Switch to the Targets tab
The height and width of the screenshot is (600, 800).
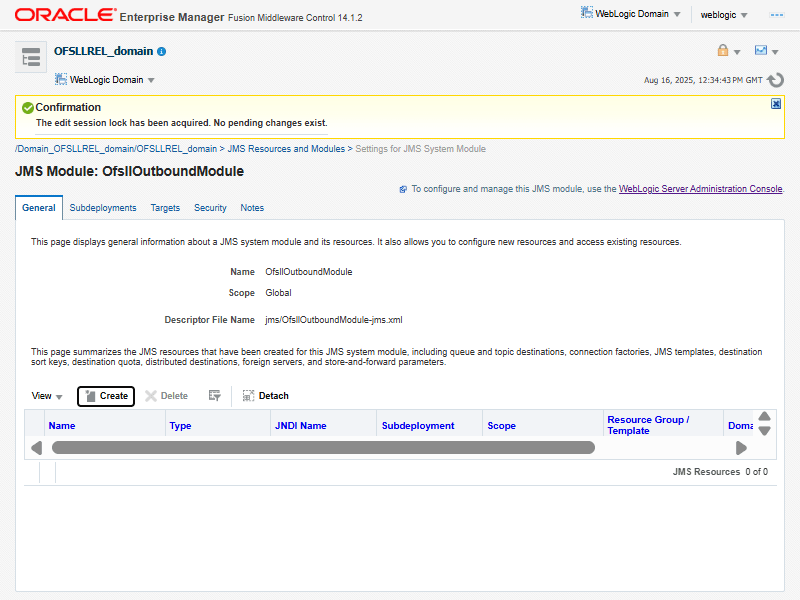(165, 208)
